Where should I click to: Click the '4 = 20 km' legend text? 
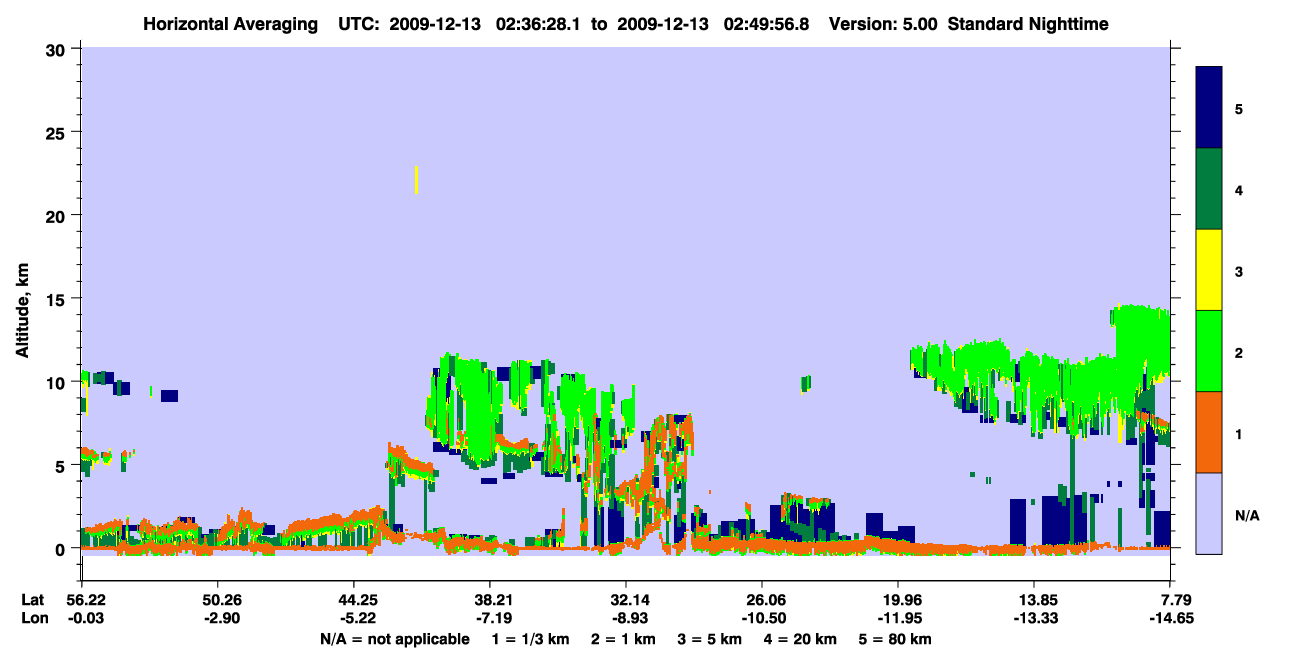tap(802, 639)
